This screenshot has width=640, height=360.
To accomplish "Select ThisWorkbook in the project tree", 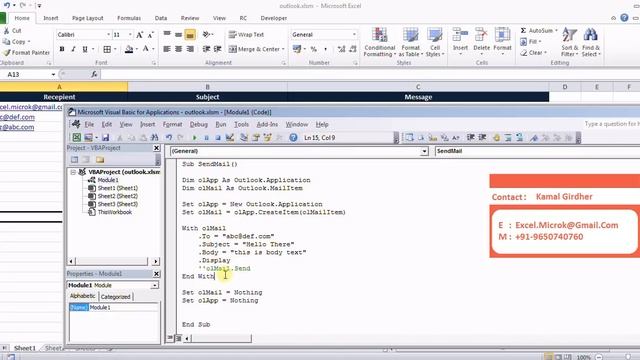I will pyautogui.click(x=110, y=212).
